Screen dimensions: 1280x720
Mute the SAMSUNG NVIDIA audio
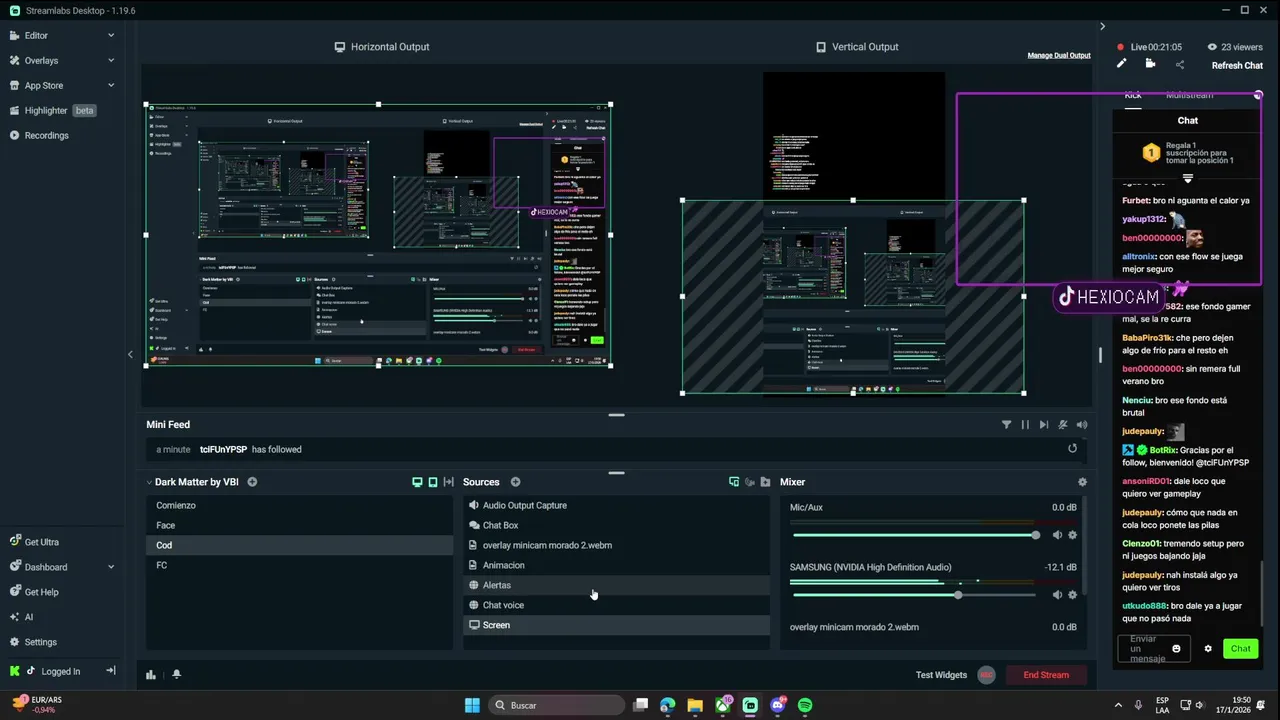tap(1057, 595)
